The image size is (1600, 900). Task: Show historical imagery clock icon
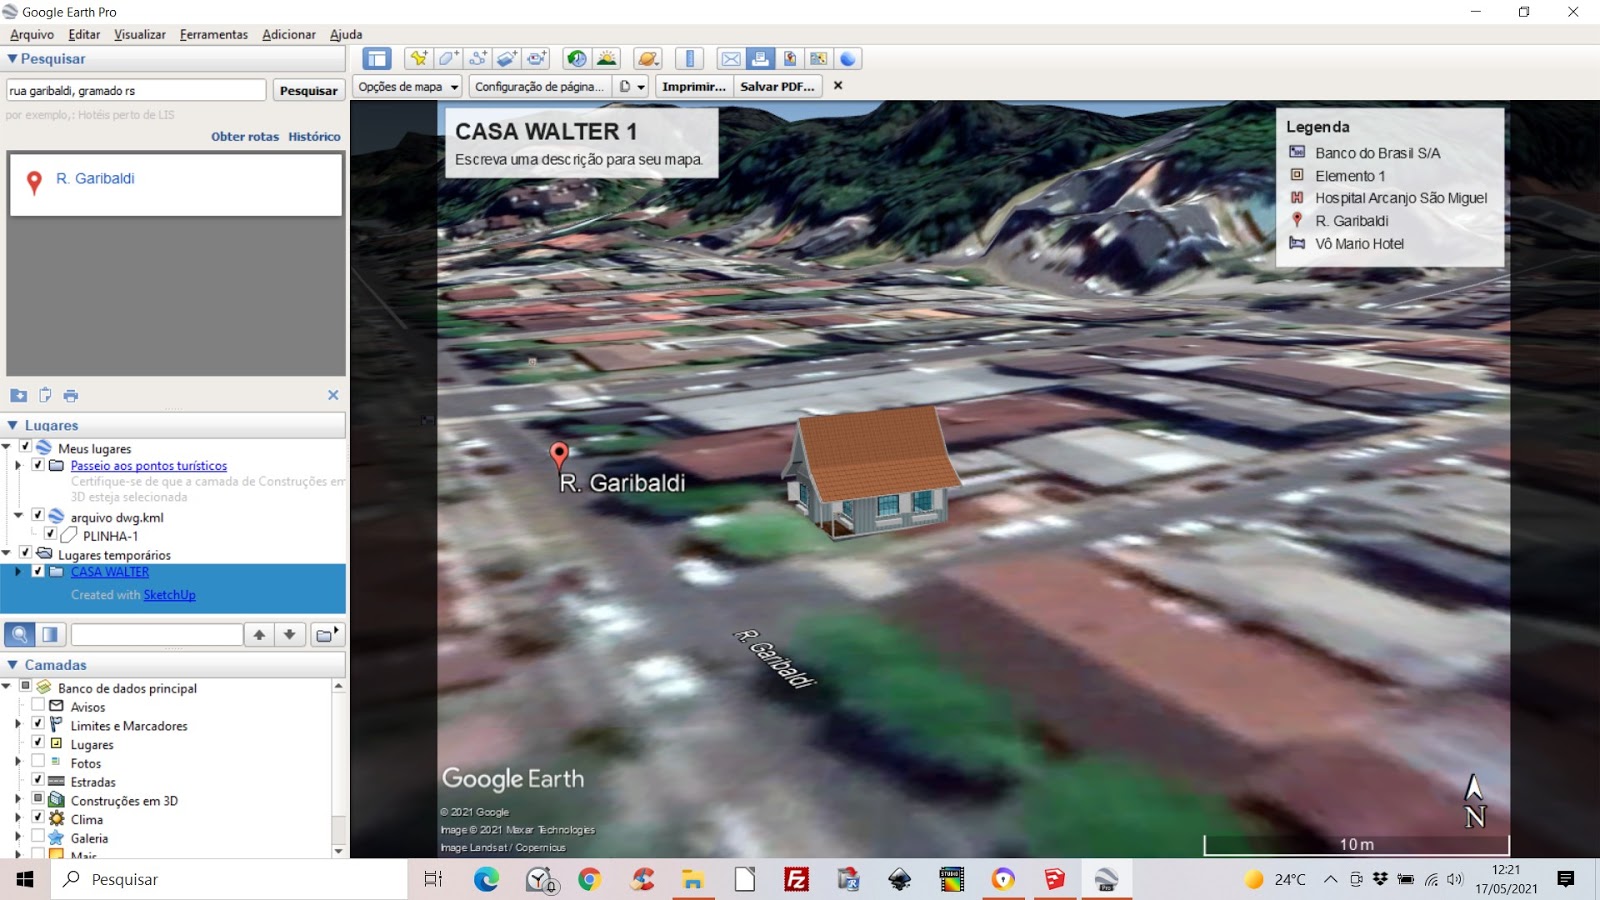pyautogui.click(x=576, y=59)
